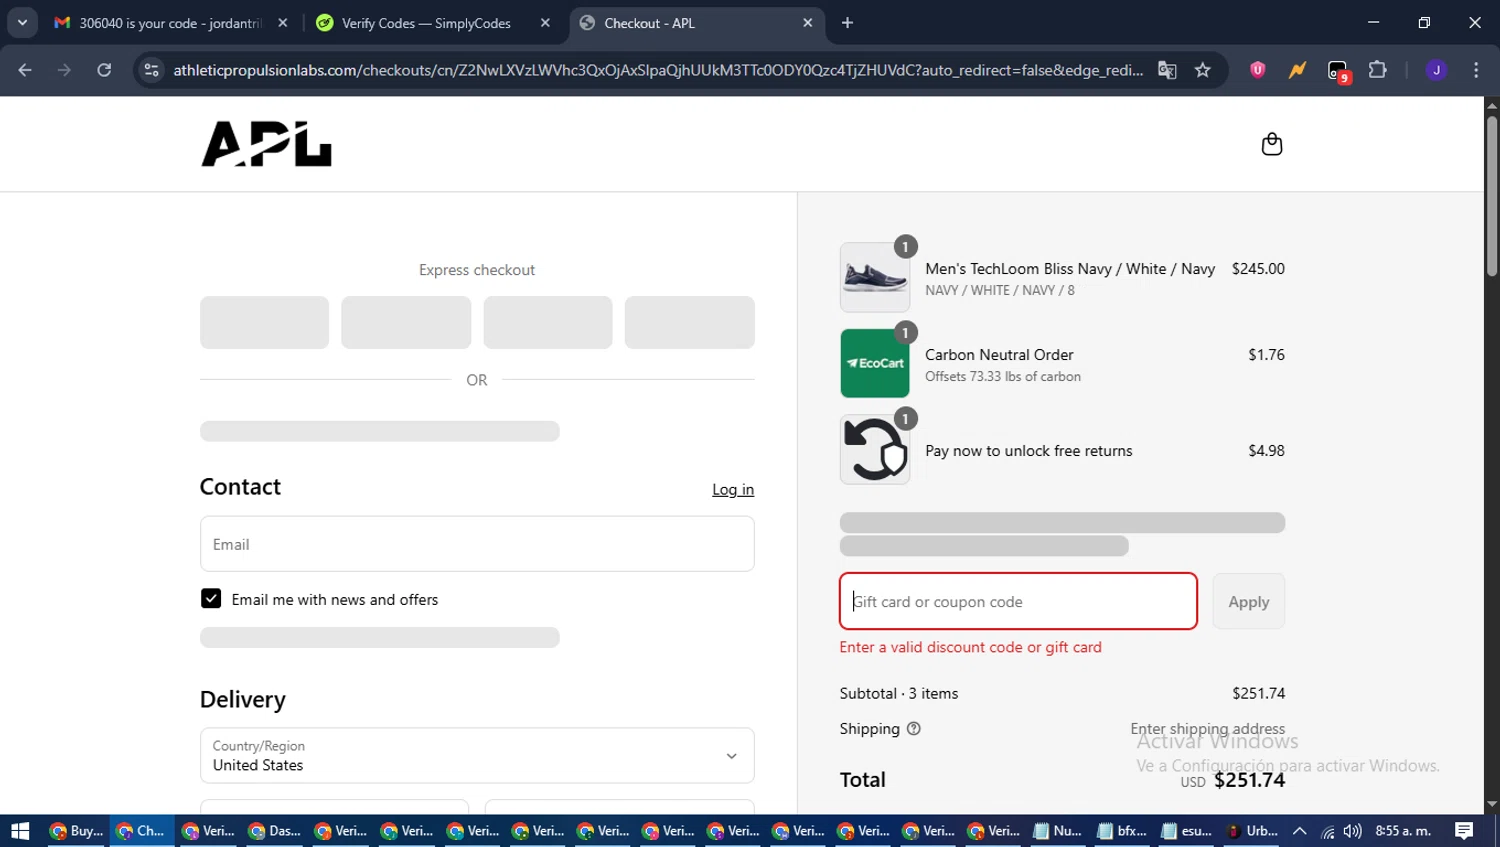Click the page vertical scrollbar thumb
Image resolution: width=1500 pixels, height=847 pixels.
tap(1491, 195)
